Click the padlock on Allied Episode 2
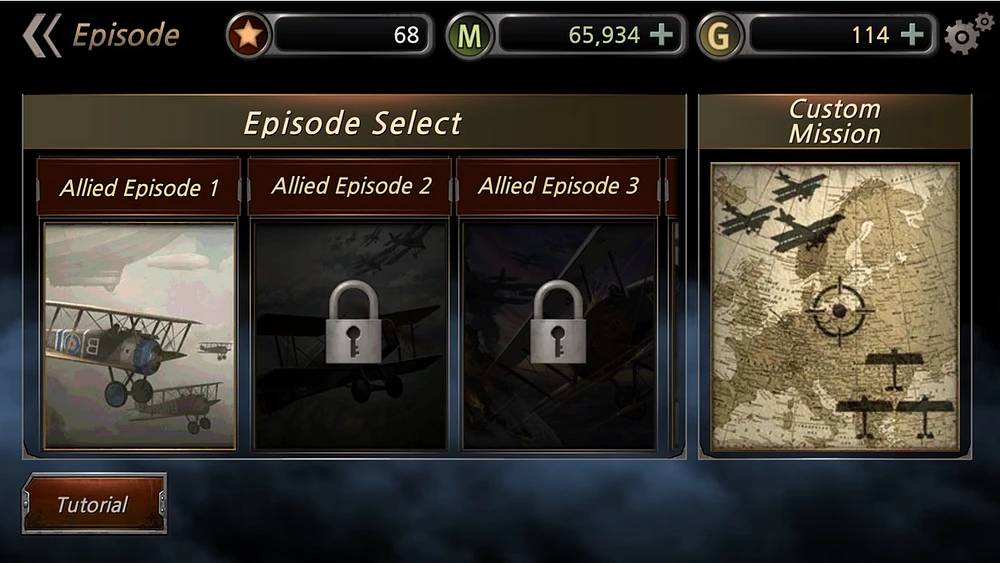Image resolution: width=1000 pixels, height=563 pixels. 353,322
